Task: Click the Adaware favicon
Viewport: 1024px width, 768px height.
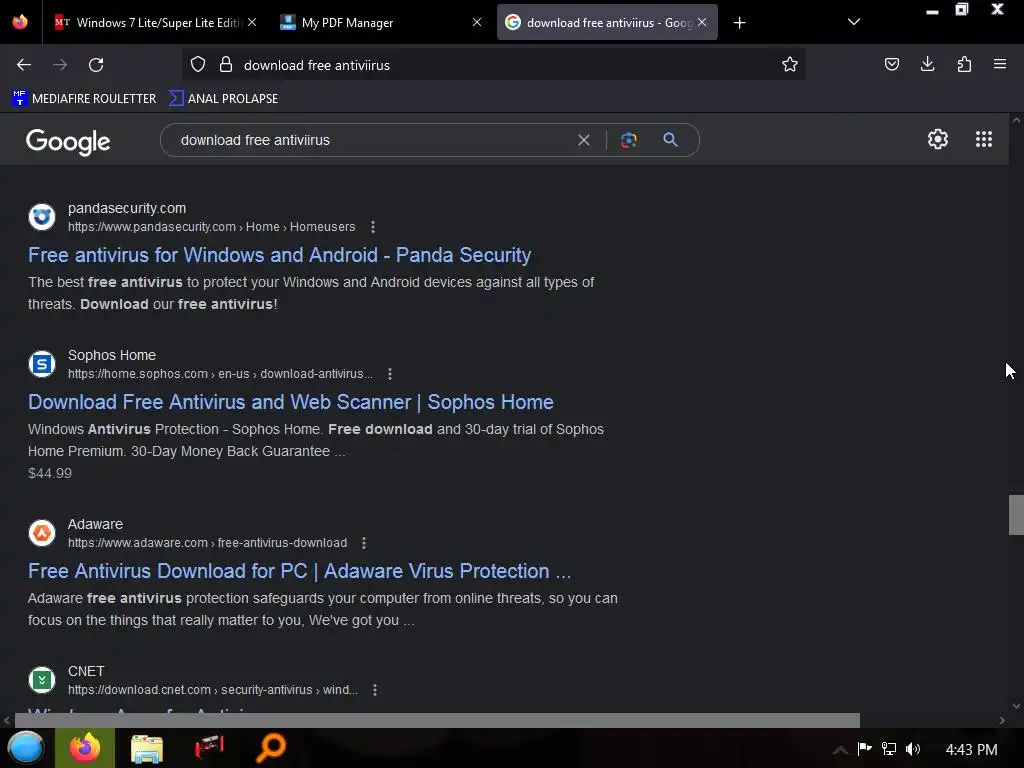Action: (x=42, y=533)
